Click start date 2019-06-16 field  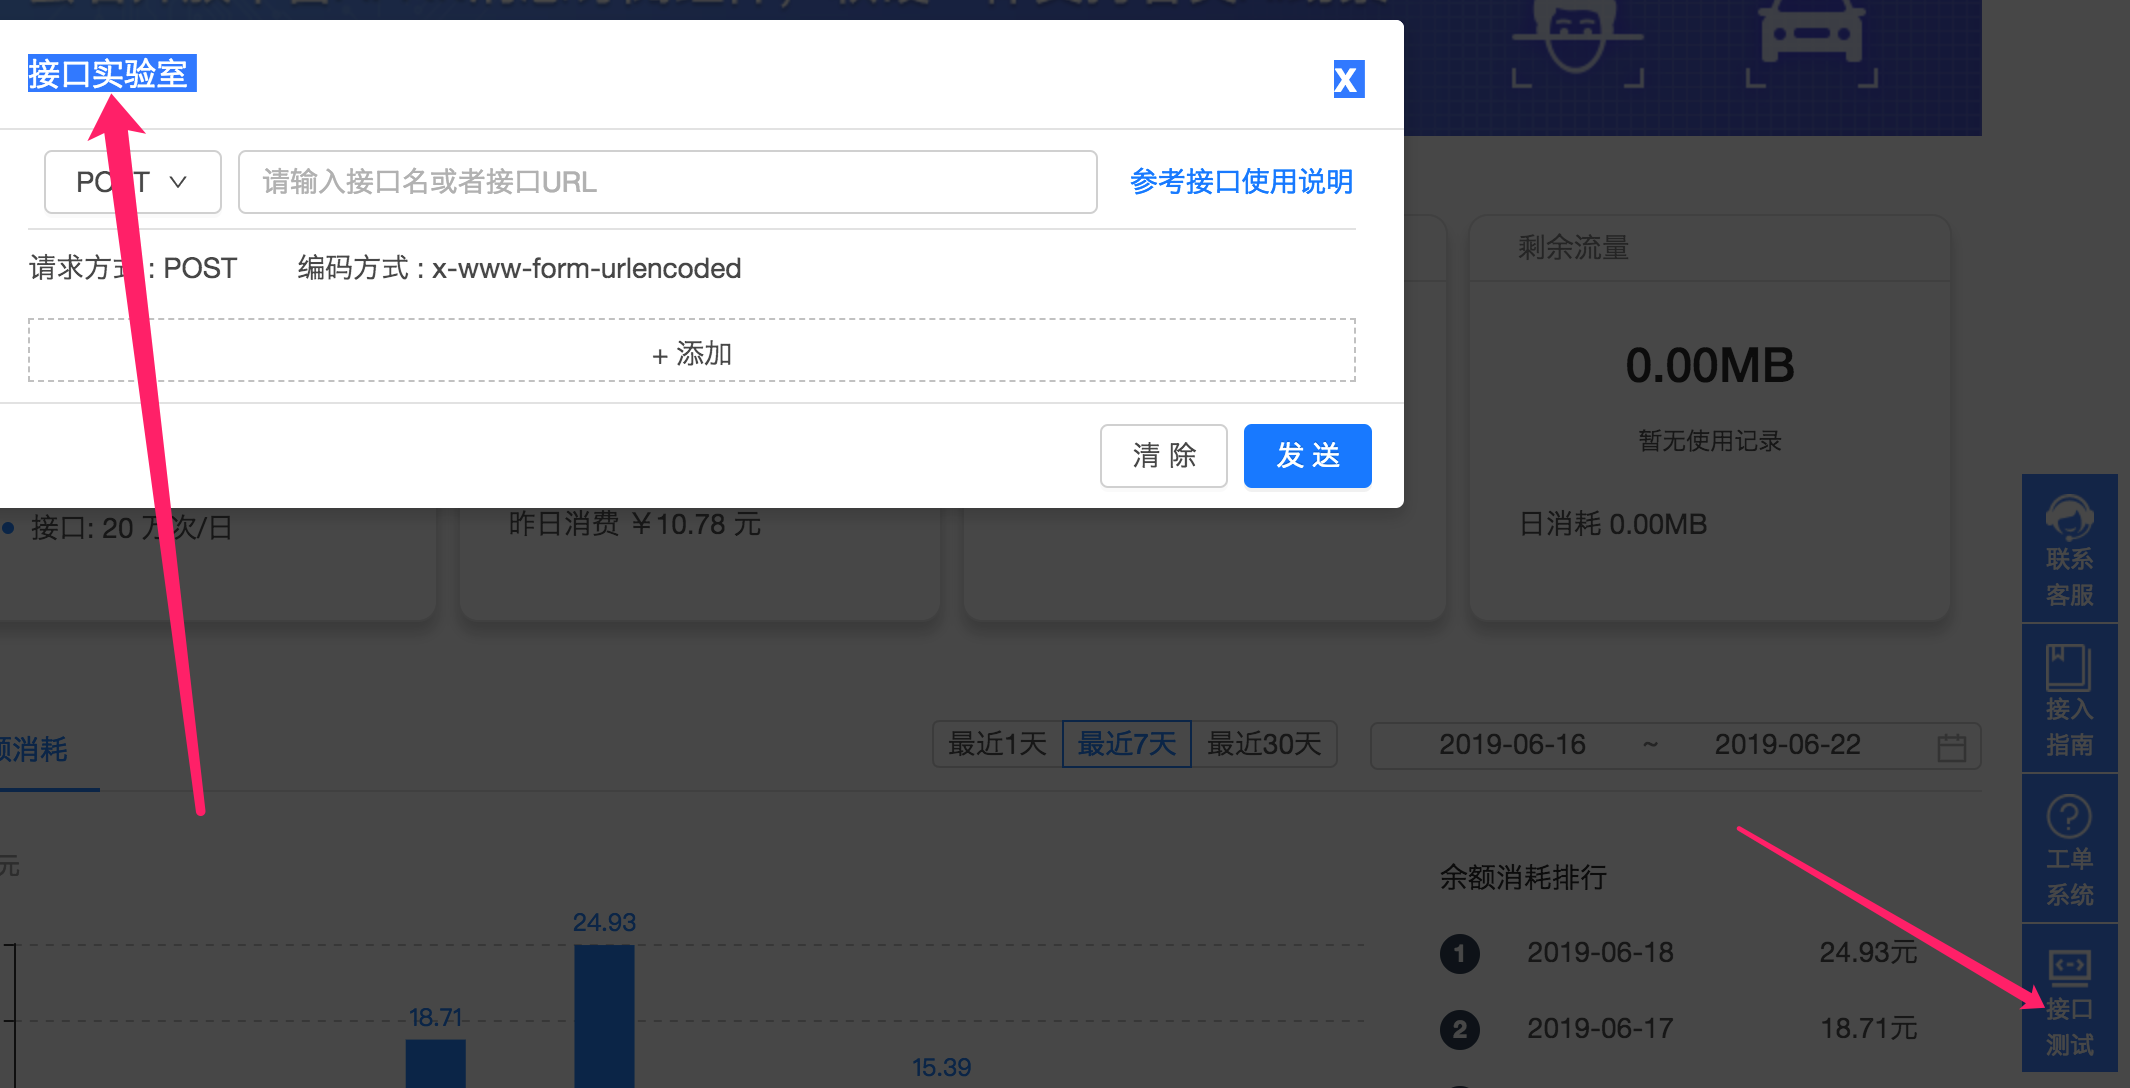click(1512, 745)
